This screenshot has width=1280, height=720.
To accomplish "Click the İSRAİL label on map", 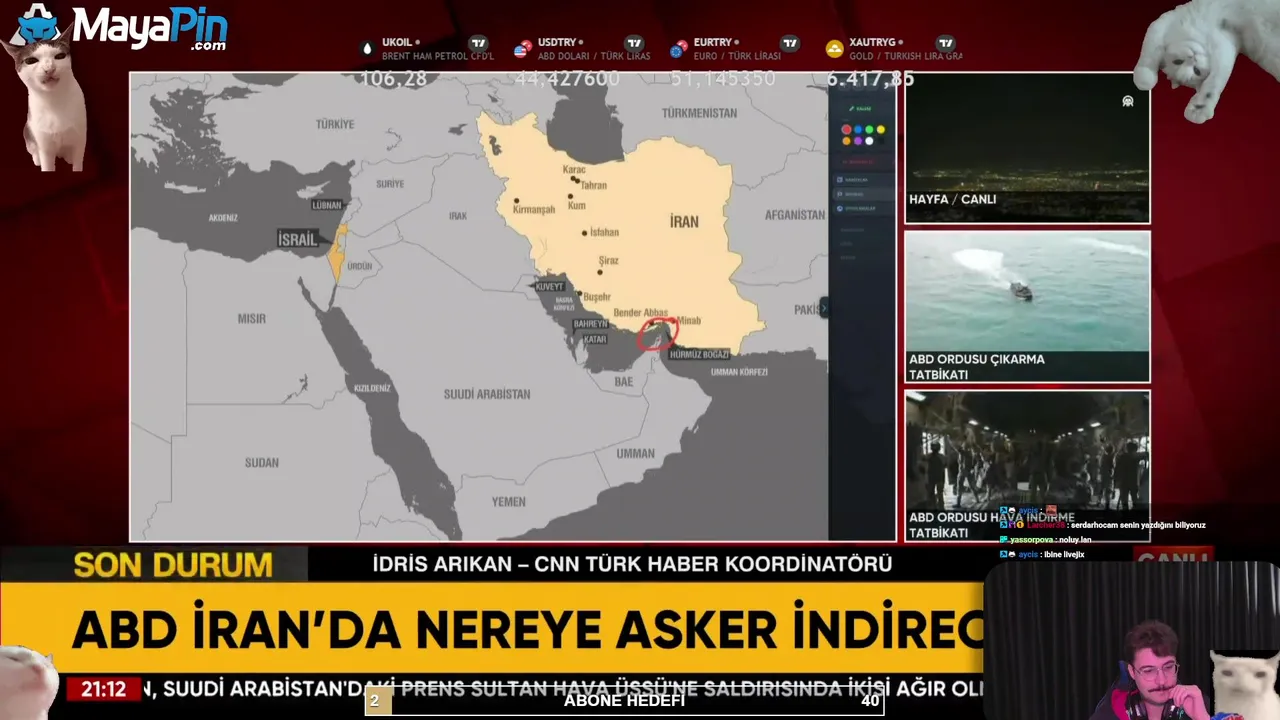I will tap(297, 239).
